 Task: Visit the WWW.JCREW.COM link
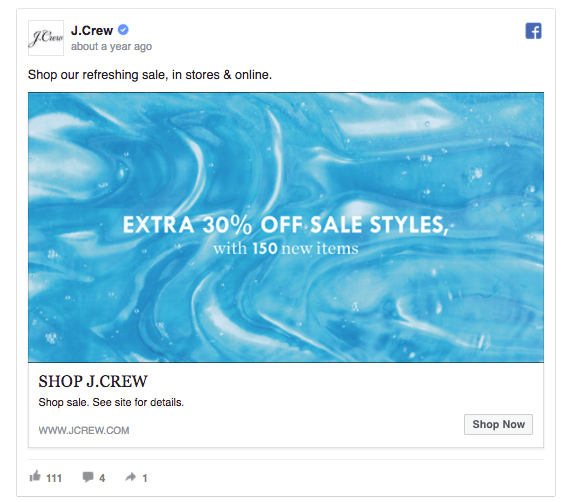pyautogui.click(x=84, y=430)
